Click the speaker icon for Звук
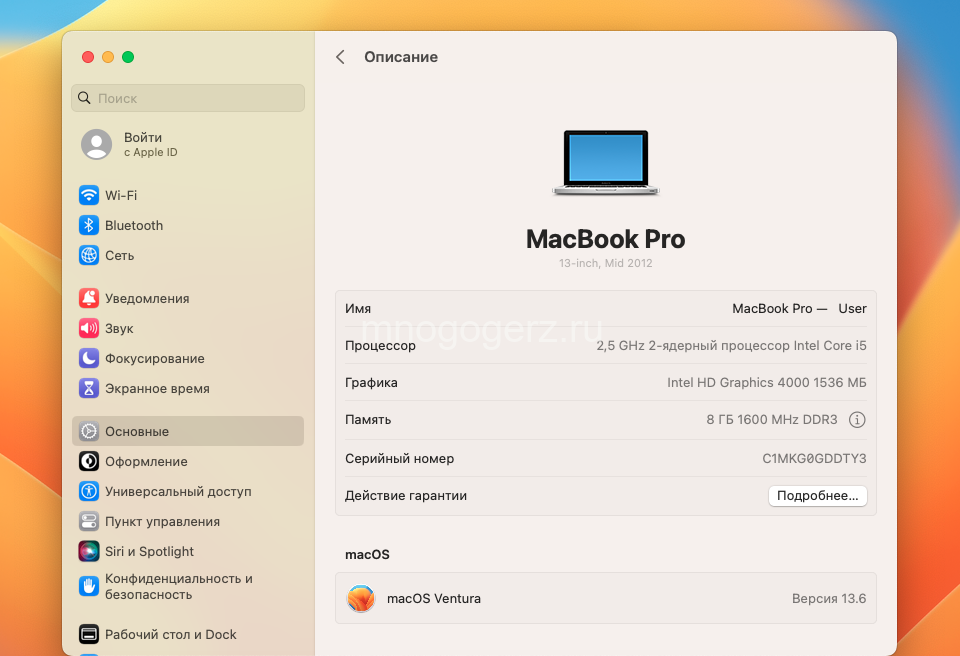This screenshot has width=960, height=656. (x=89, y=328)
